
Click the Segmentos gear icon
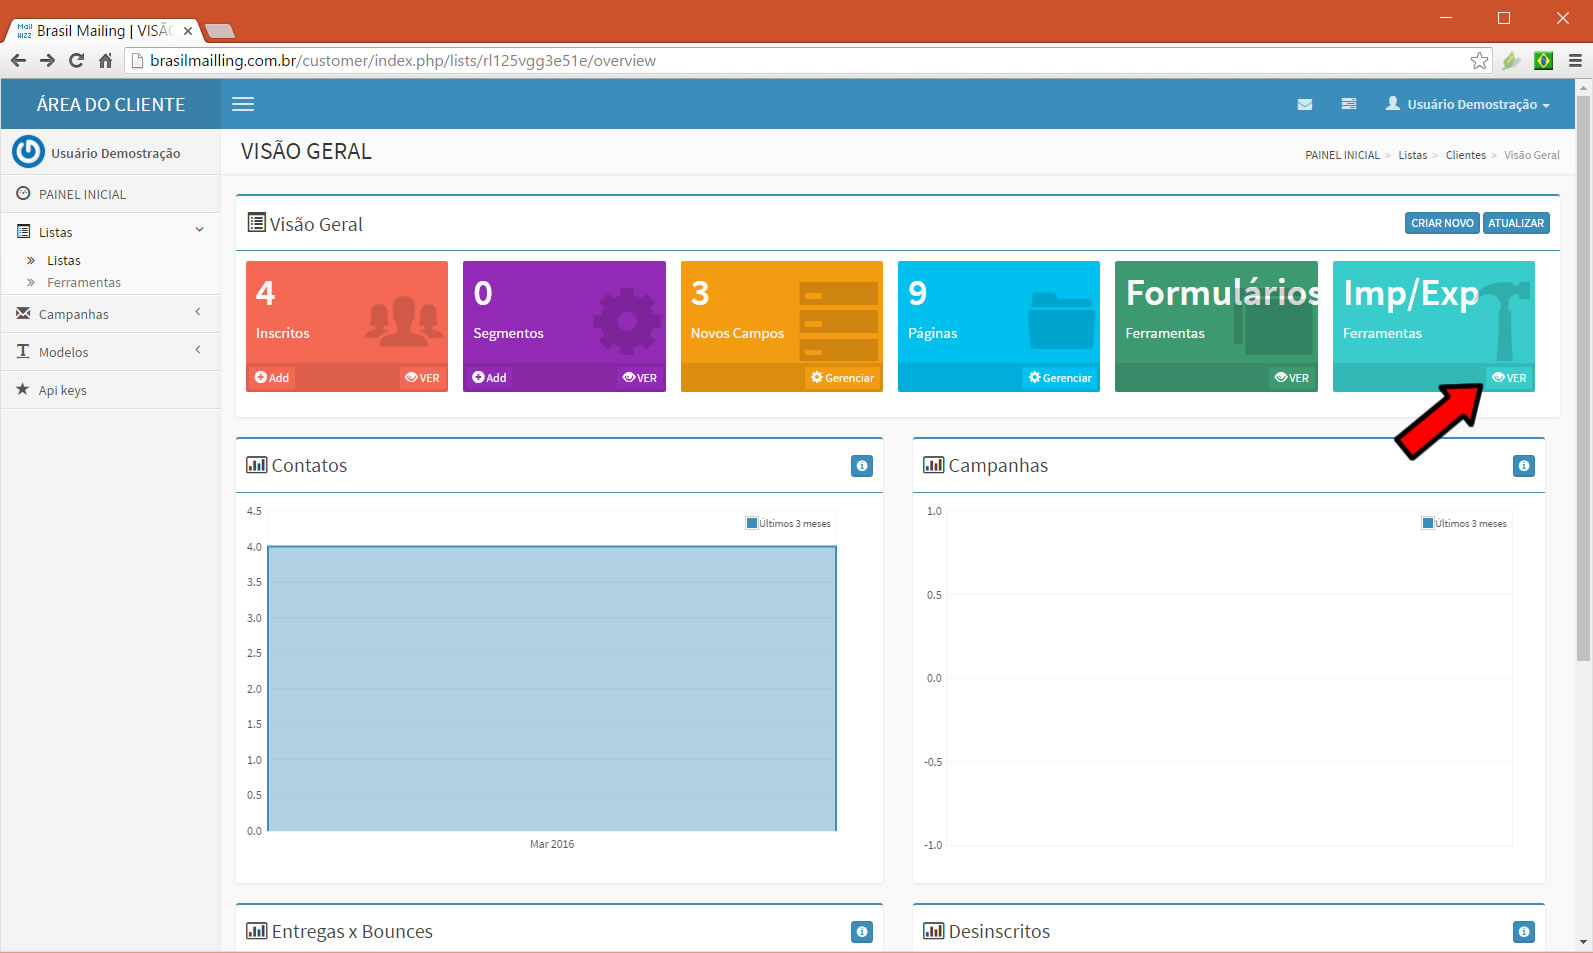point(627,321)
